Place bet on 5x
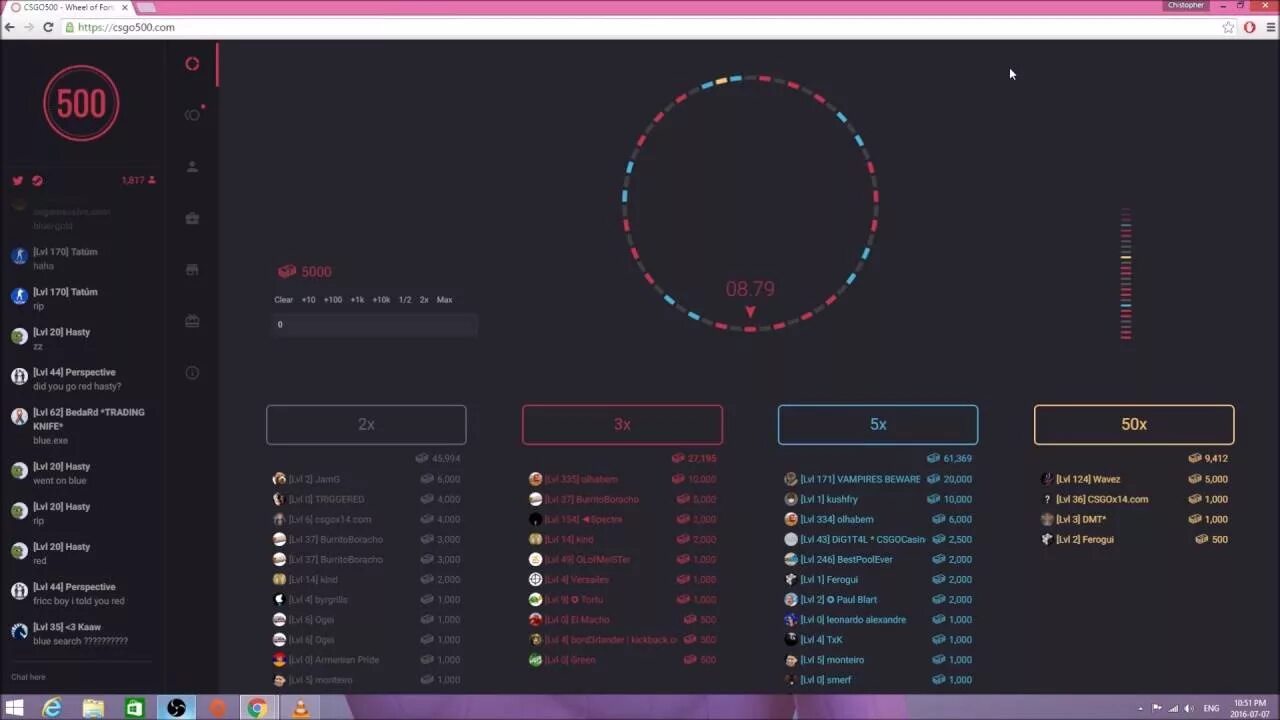Screen dimensions: 1280x720 [x=878, y=424]
